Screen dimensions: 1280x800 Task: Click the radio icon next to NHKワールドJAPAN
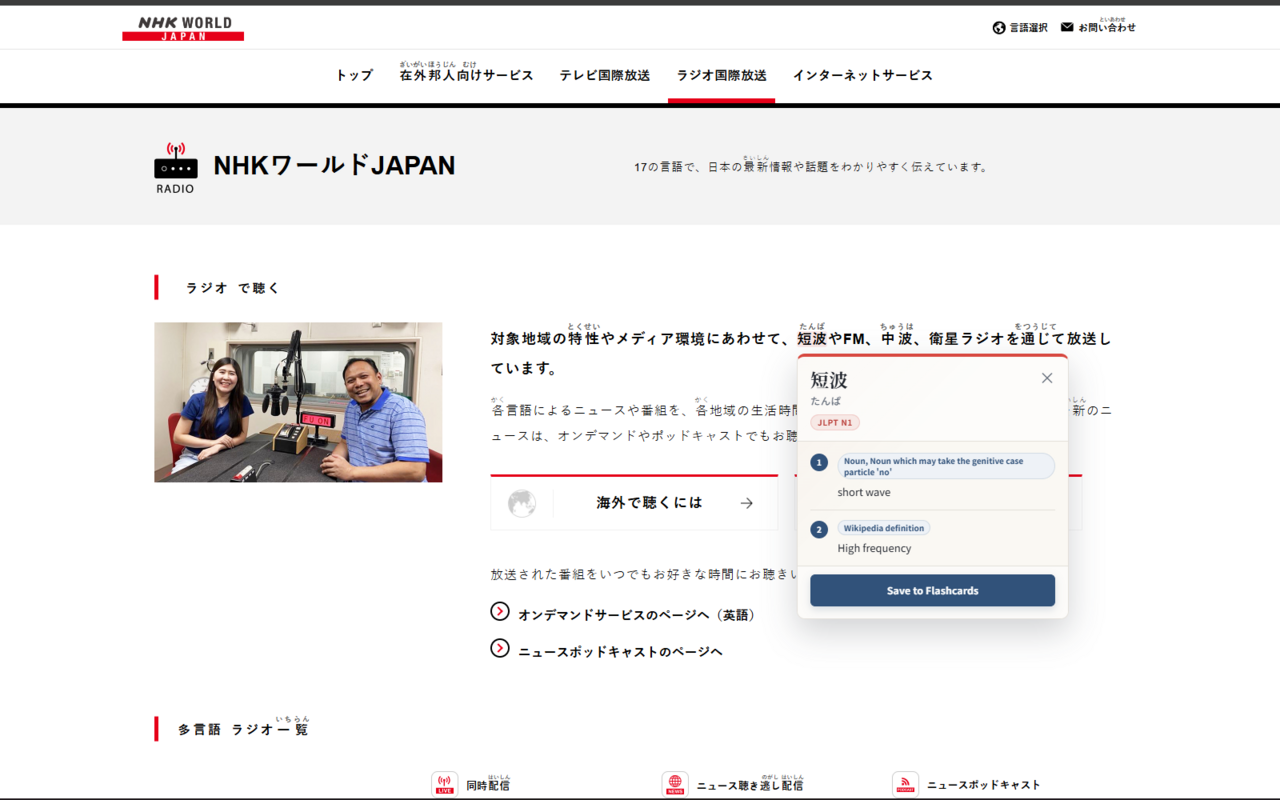[175, 167]
